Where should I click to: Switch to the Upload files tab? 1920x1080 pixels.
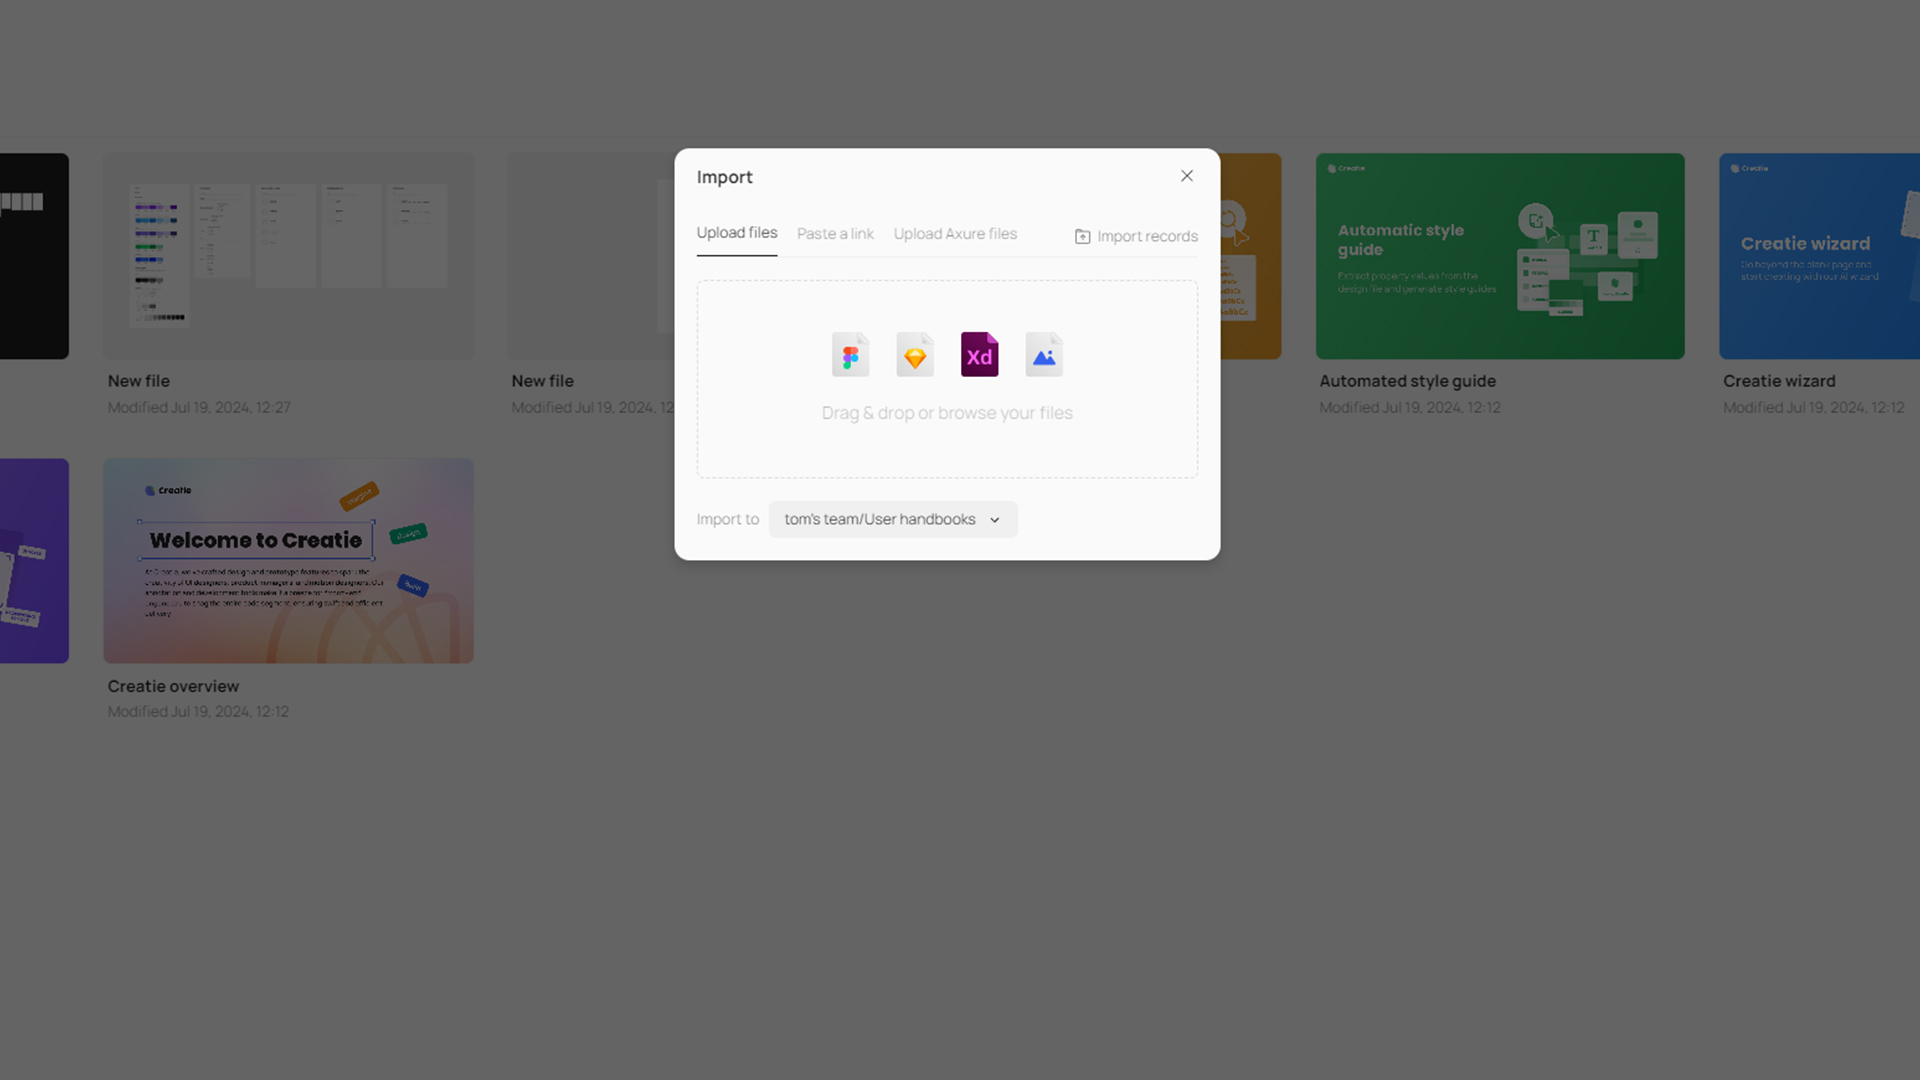coord(737,233)
